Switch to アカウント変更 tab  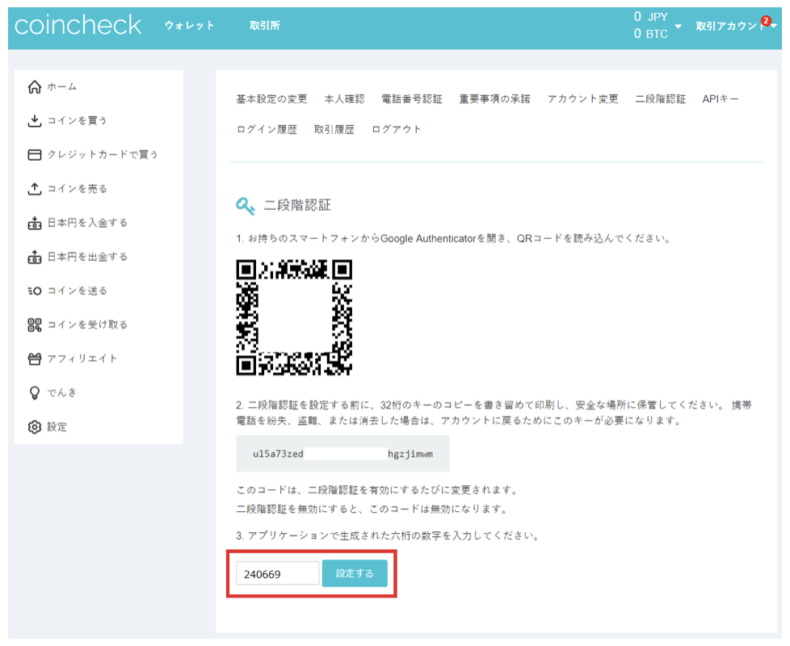(583, 99)
